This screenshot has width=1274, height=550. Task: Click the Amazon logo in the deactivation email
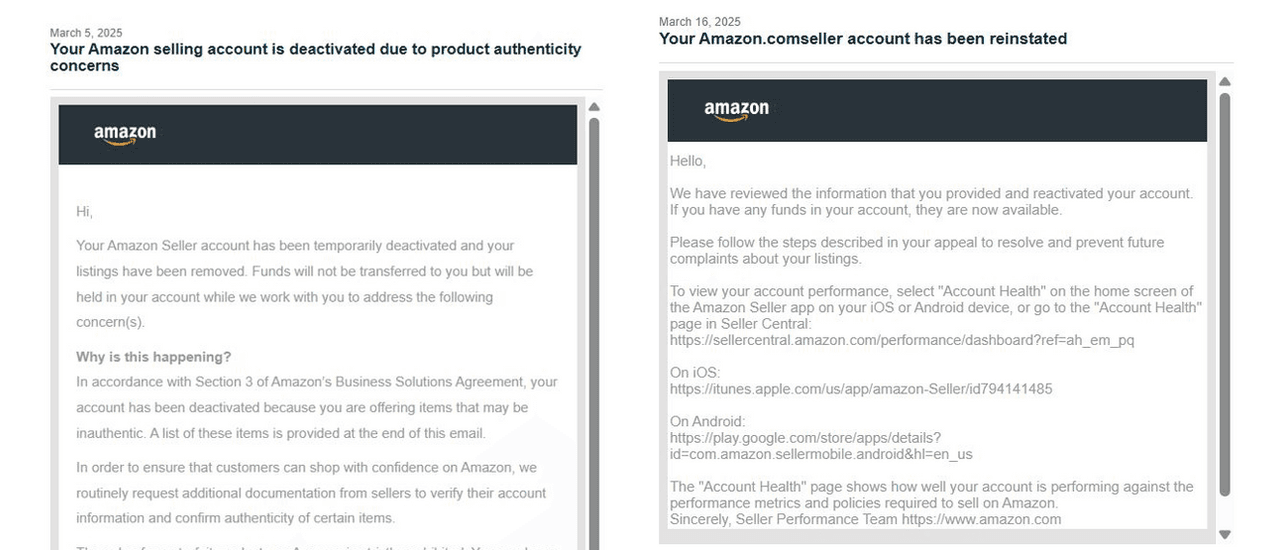click(125, 134)
